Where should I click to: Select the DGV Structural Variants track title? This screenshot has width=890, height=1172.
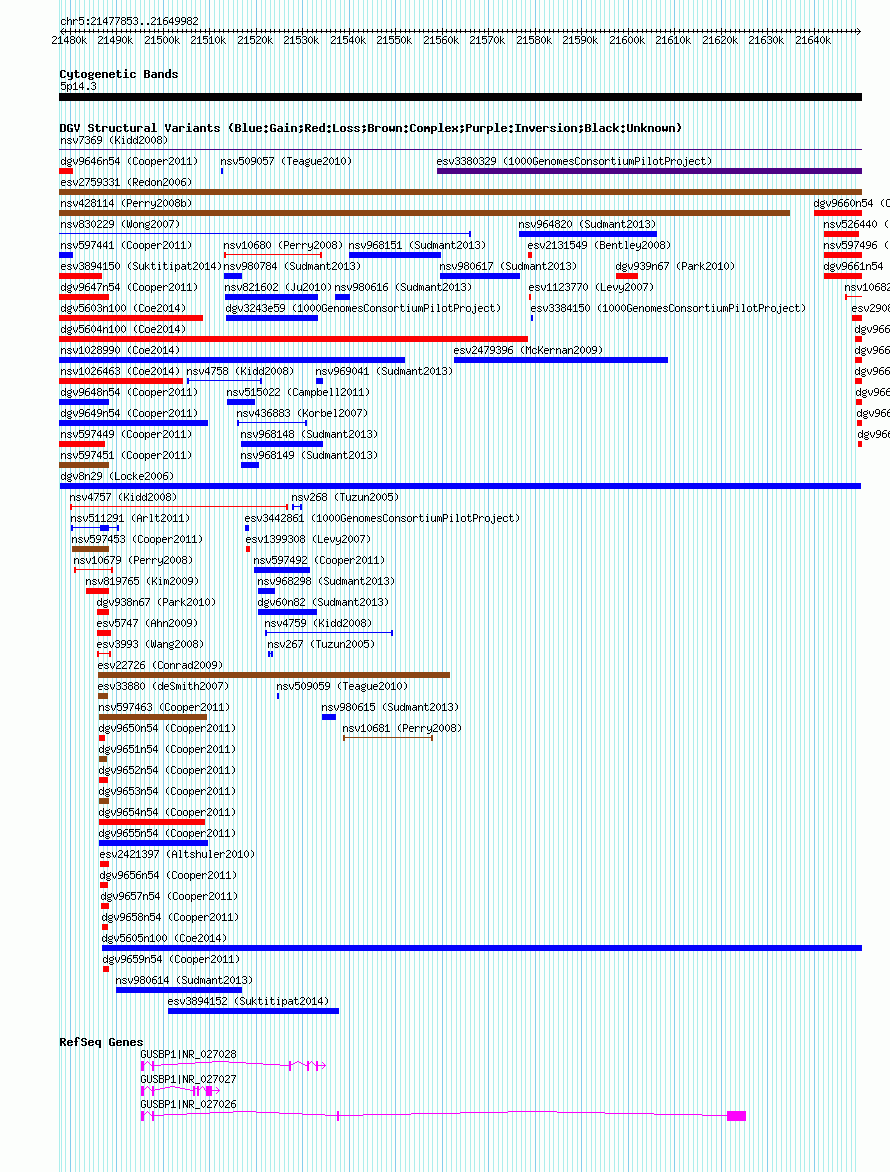click(x=371, y=128)
